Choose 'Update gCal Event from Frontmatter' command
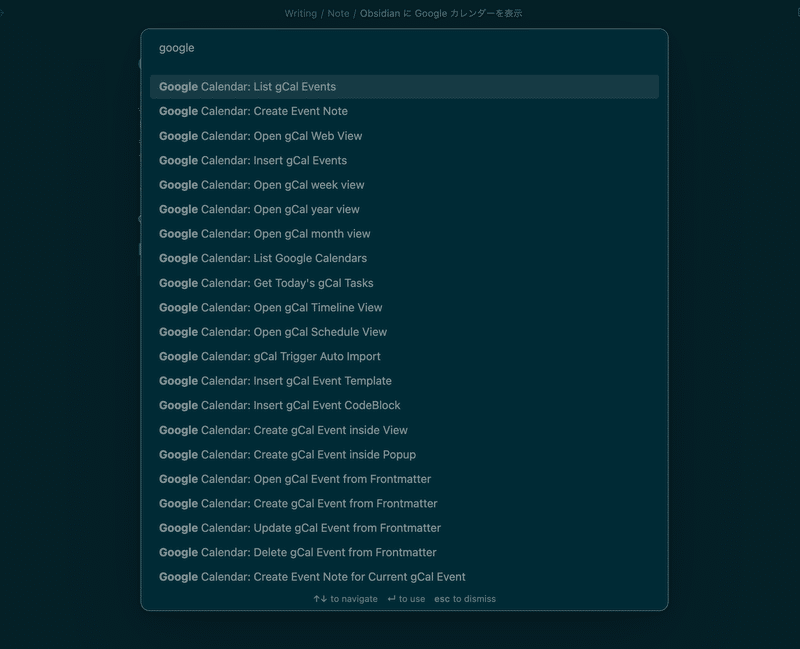800x649 pixels. tap(404, 528)
